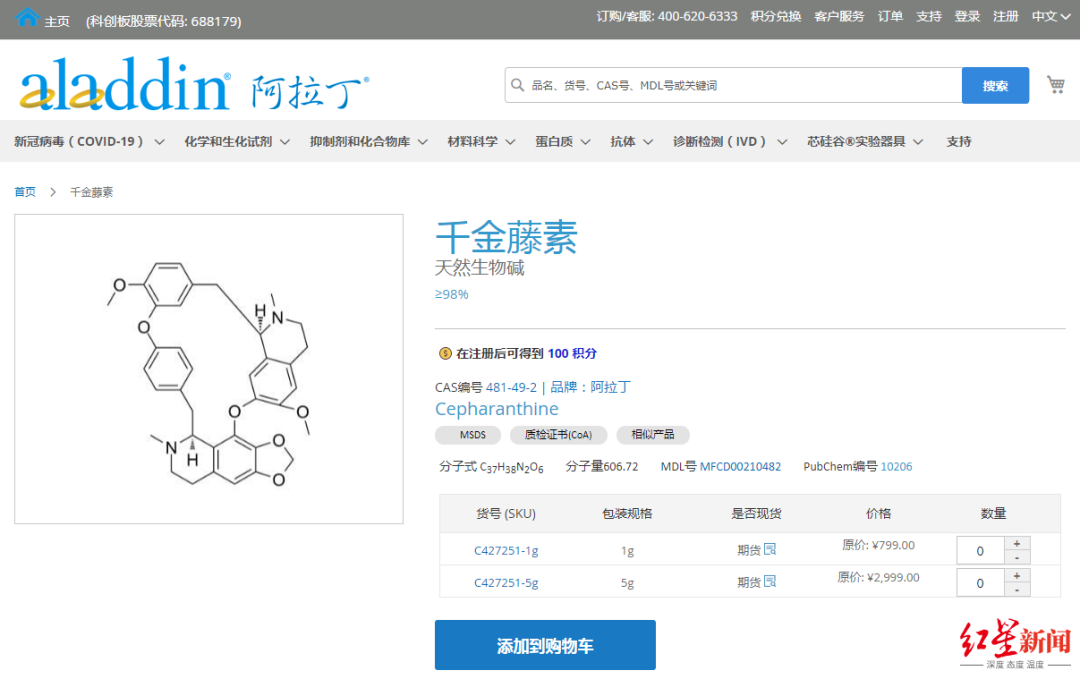Viewport: 1080px width, 679px height.
Task: Decrease quantity for the 1g row
Action: tap(1017, 558)
